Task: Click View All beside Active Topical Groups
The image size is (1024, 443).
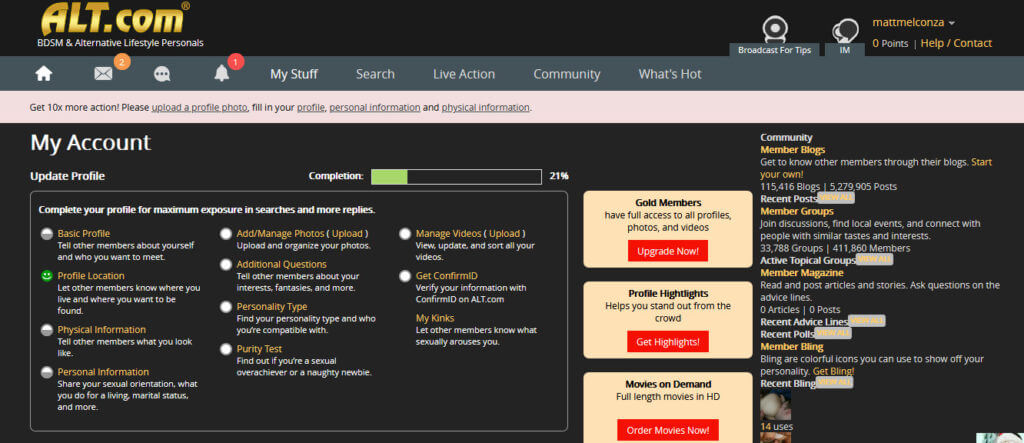Action: pos(874,259)
